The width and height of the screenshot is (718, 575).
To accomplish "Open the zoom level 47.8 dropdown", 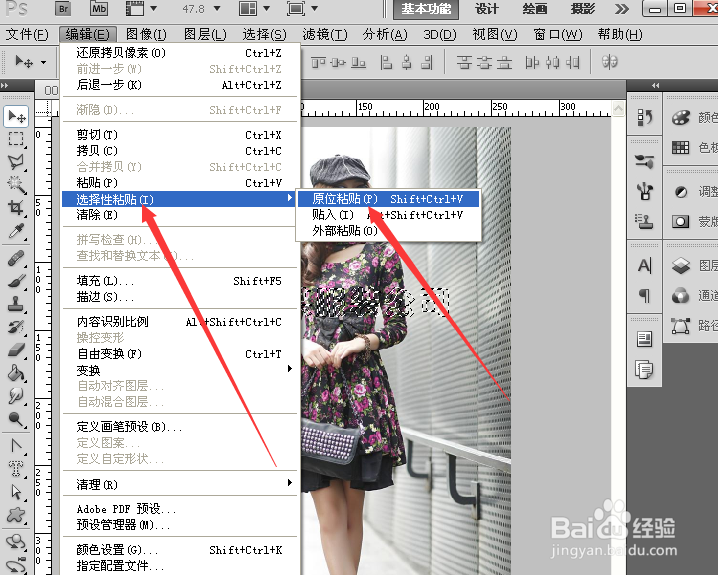I will 217,9.
